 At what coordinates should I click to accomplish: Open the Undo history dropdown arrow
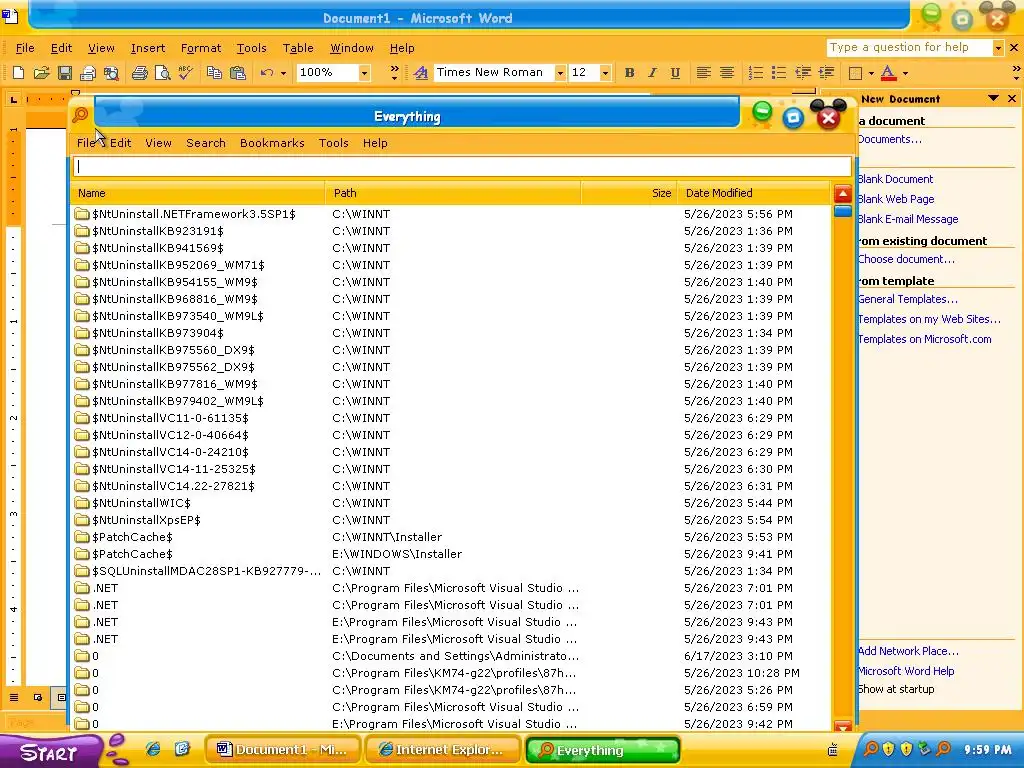(283, 72)
